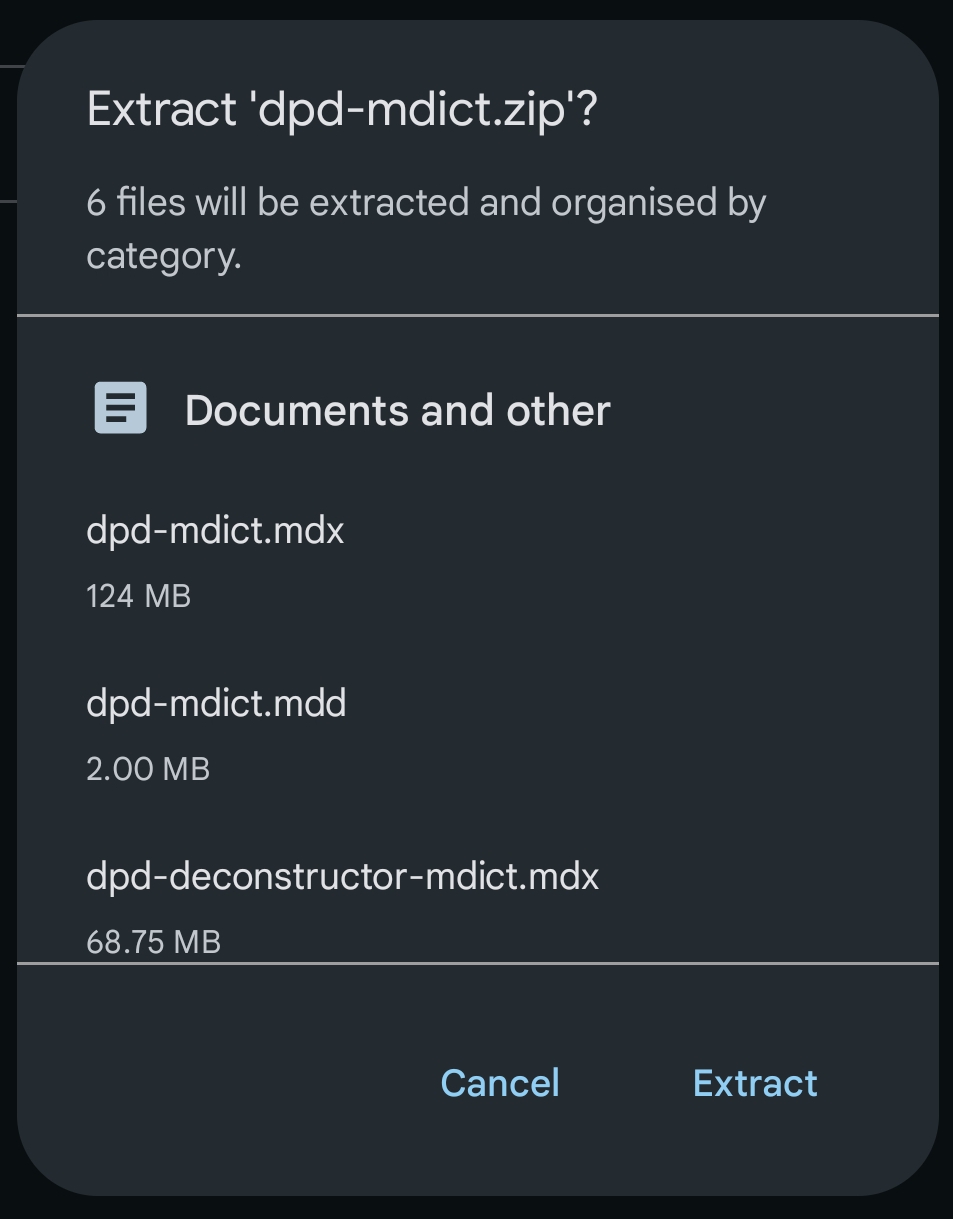
Task: Select the dpd-mdict.mdd file entry
Action: point(216,703)
